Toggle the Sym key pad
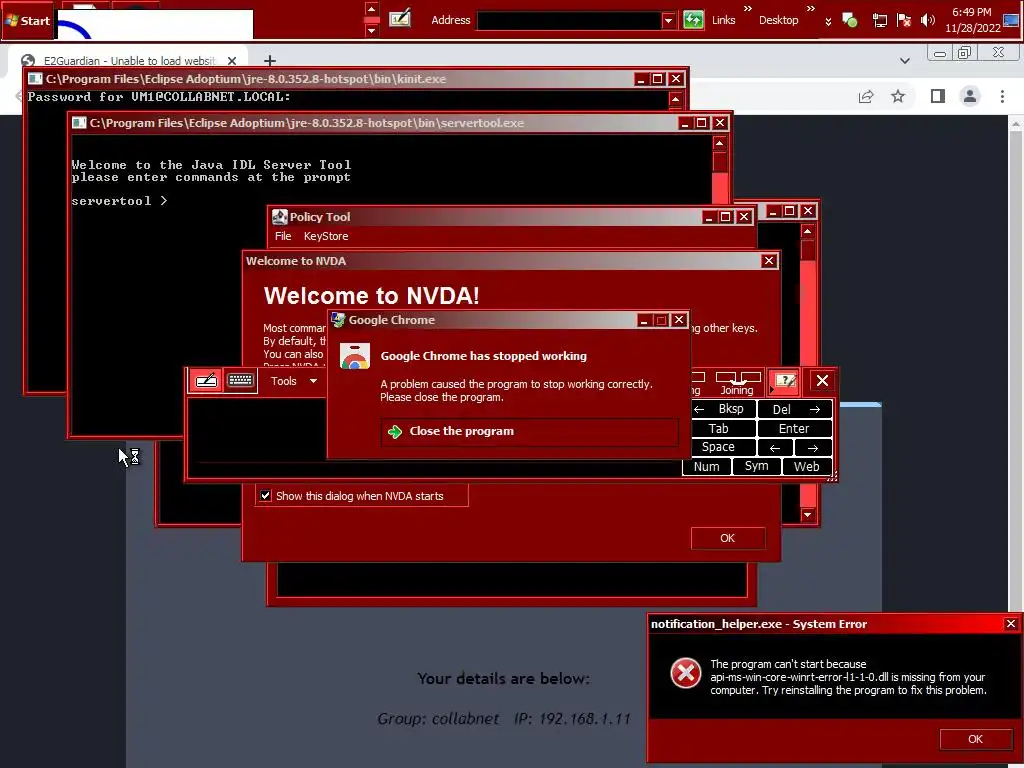This screenshot has height=768, width=1024. tap(756, 466)
